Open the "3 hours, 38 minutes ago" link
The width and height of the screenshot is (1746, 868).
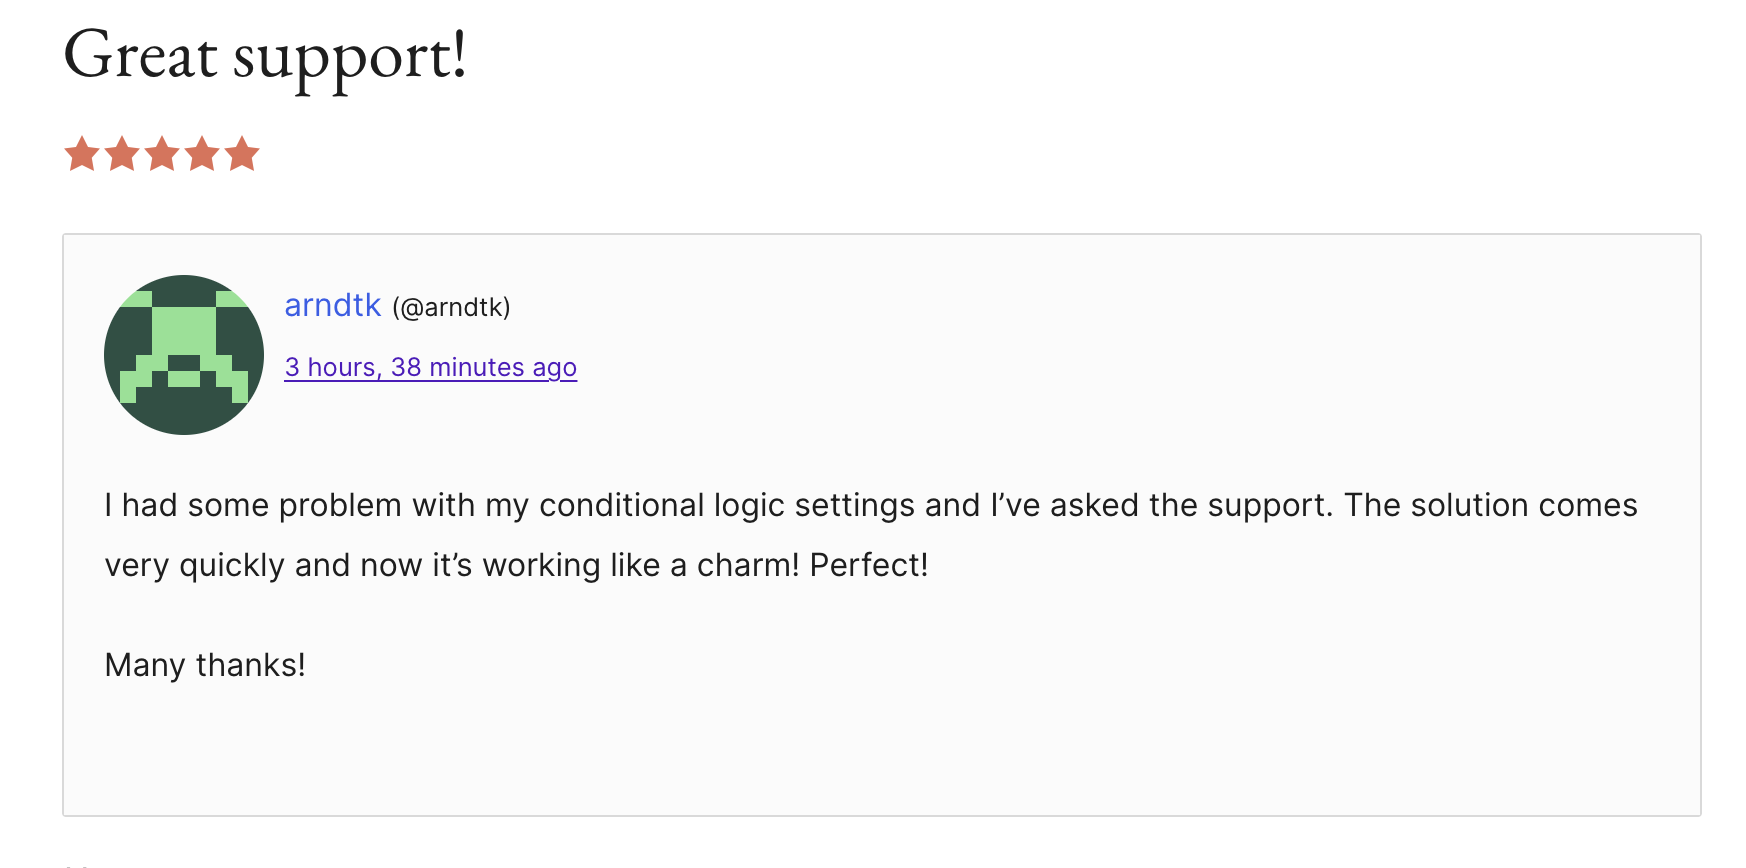click(430, 368)
